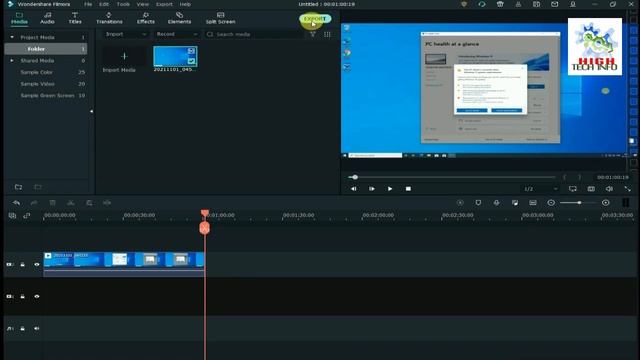640x360 pixels.
Task: Select the imported 20211101 clip thumbnail
Action: [175, 56]
